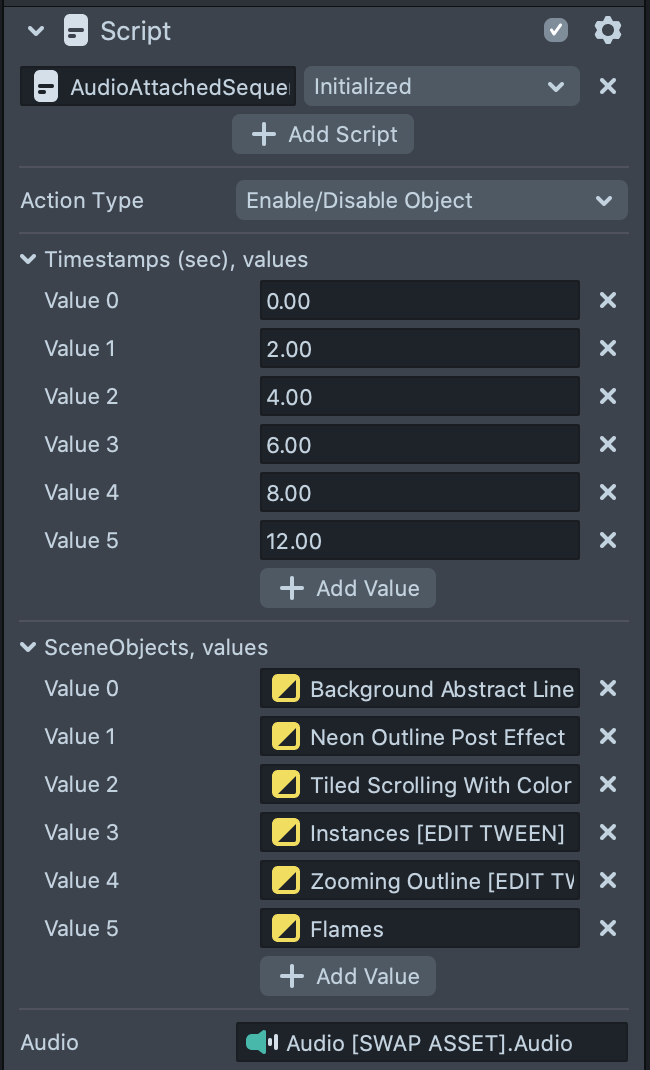Image resolution: width=650 pixels, height=1070 pixels.
Task: Add a new timestamp value
Action: click(x=348, y=588)
